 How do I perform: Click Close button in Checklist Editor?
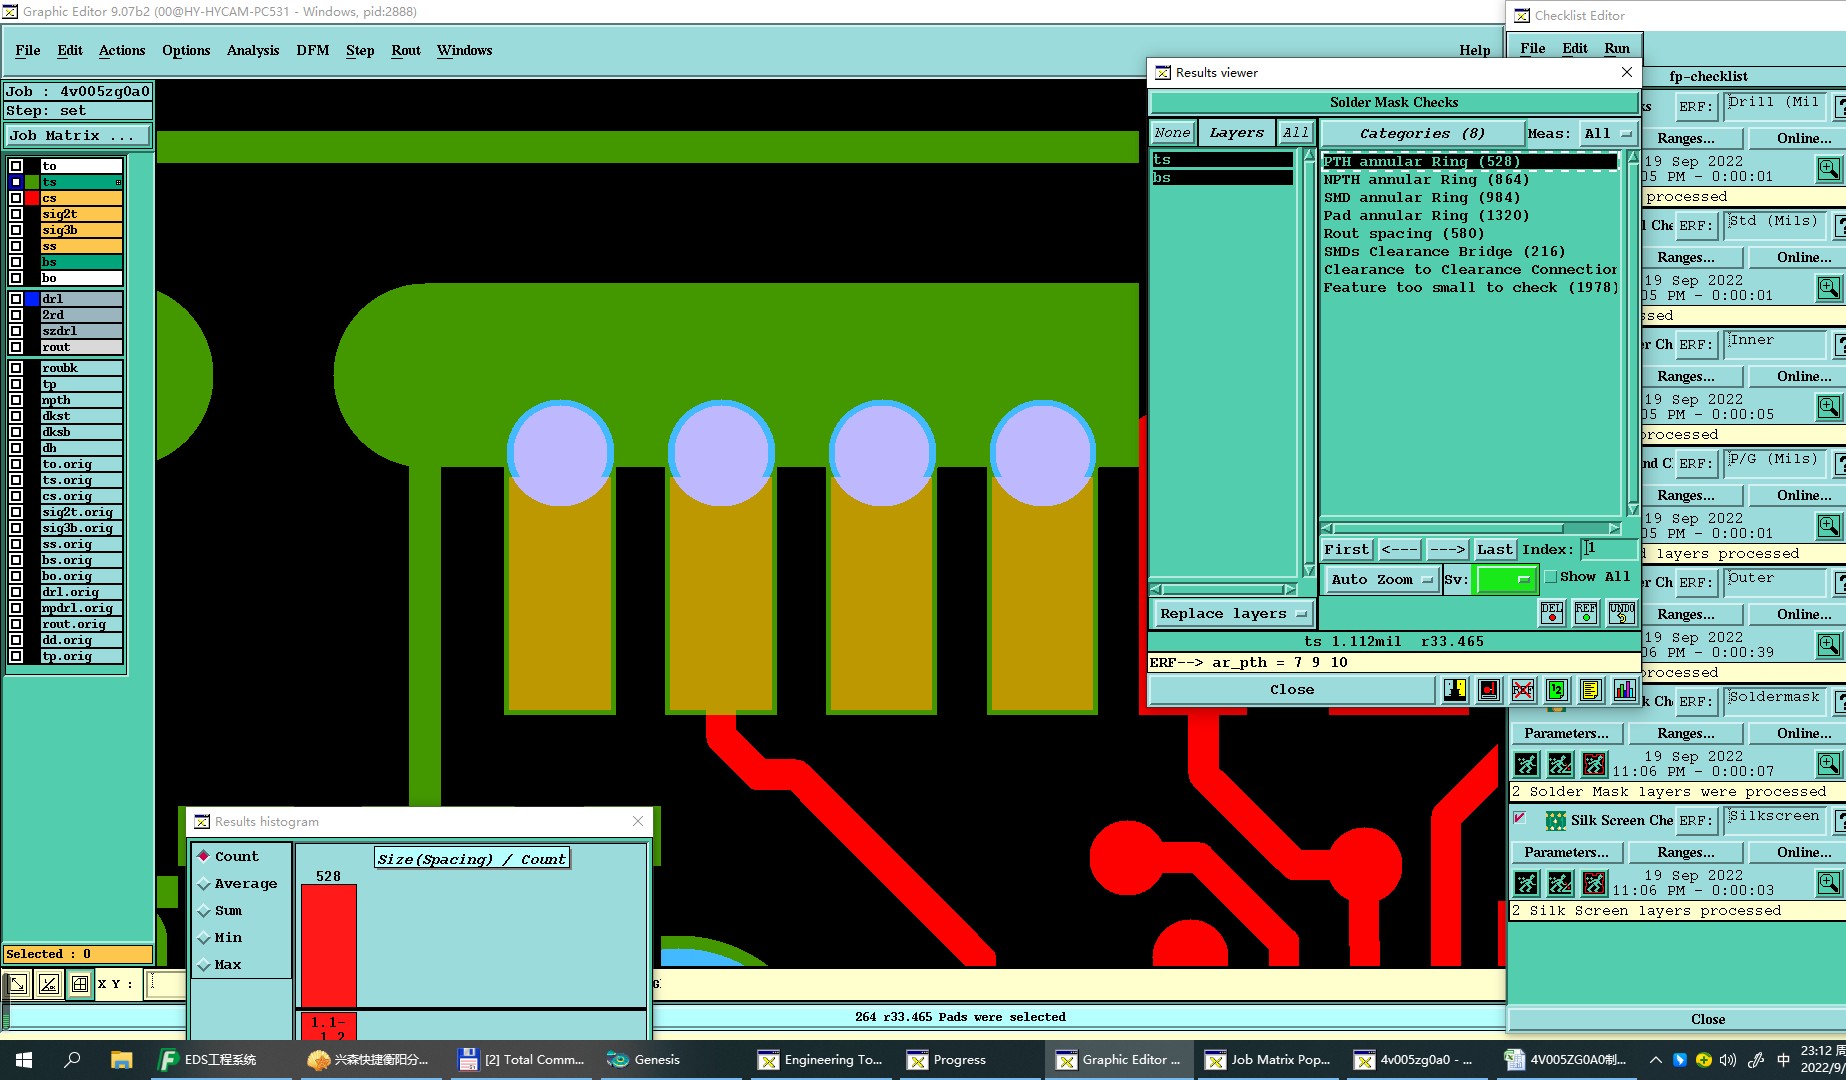[x=1708, y=1019]
